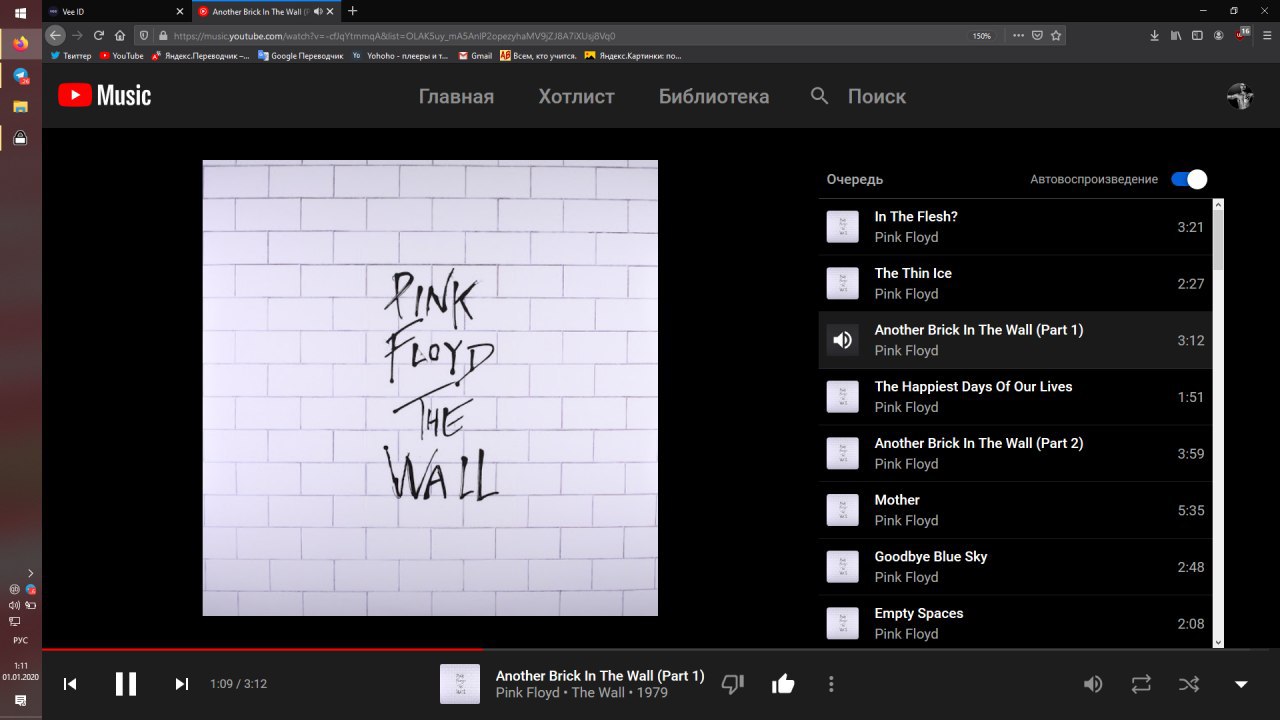Click the Поиск search label

coord(877,96)
